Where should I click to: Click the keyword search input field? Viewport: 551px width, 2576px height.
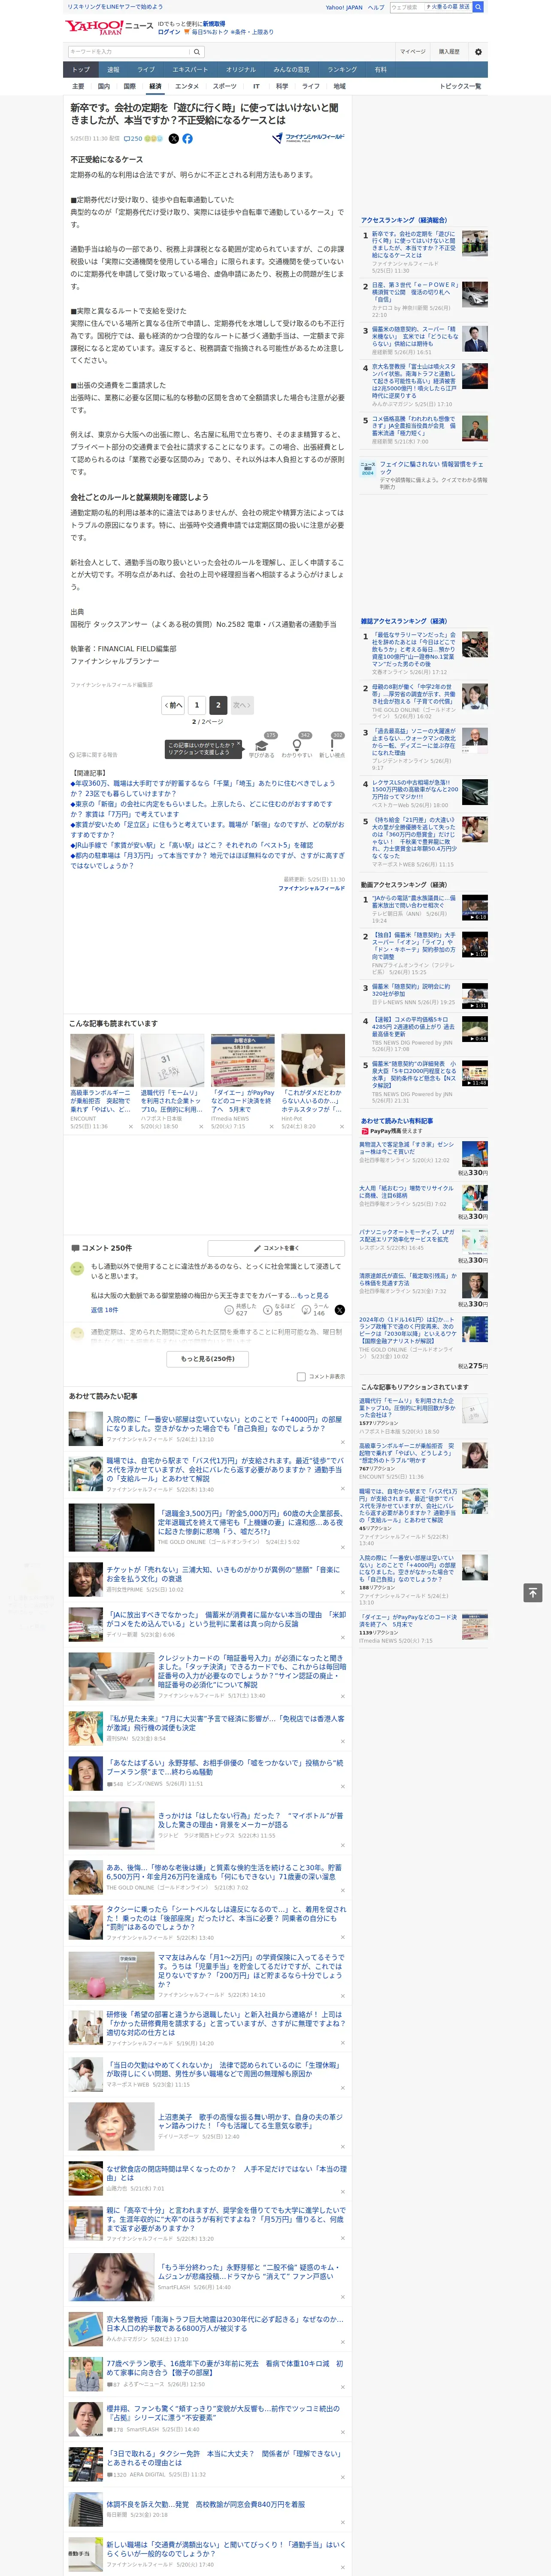point(129,52)
